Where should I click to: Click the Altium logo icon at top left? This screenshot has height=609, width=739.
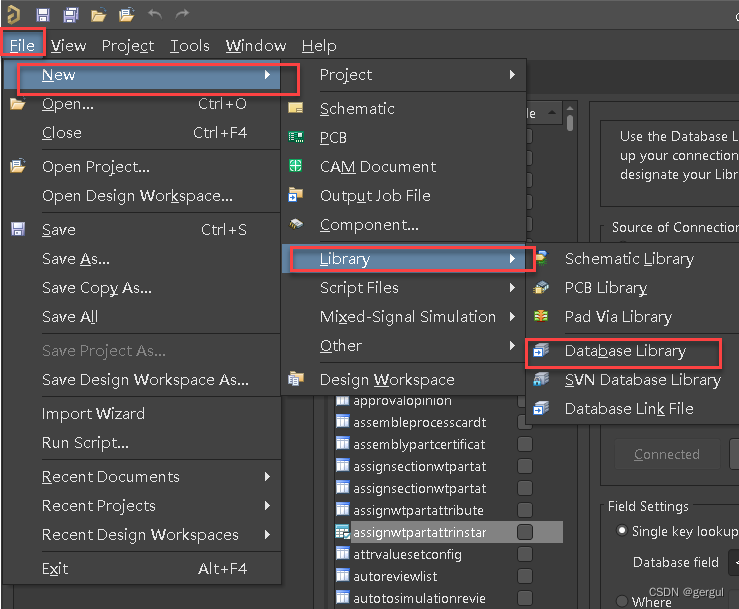[x=14, y=14]
